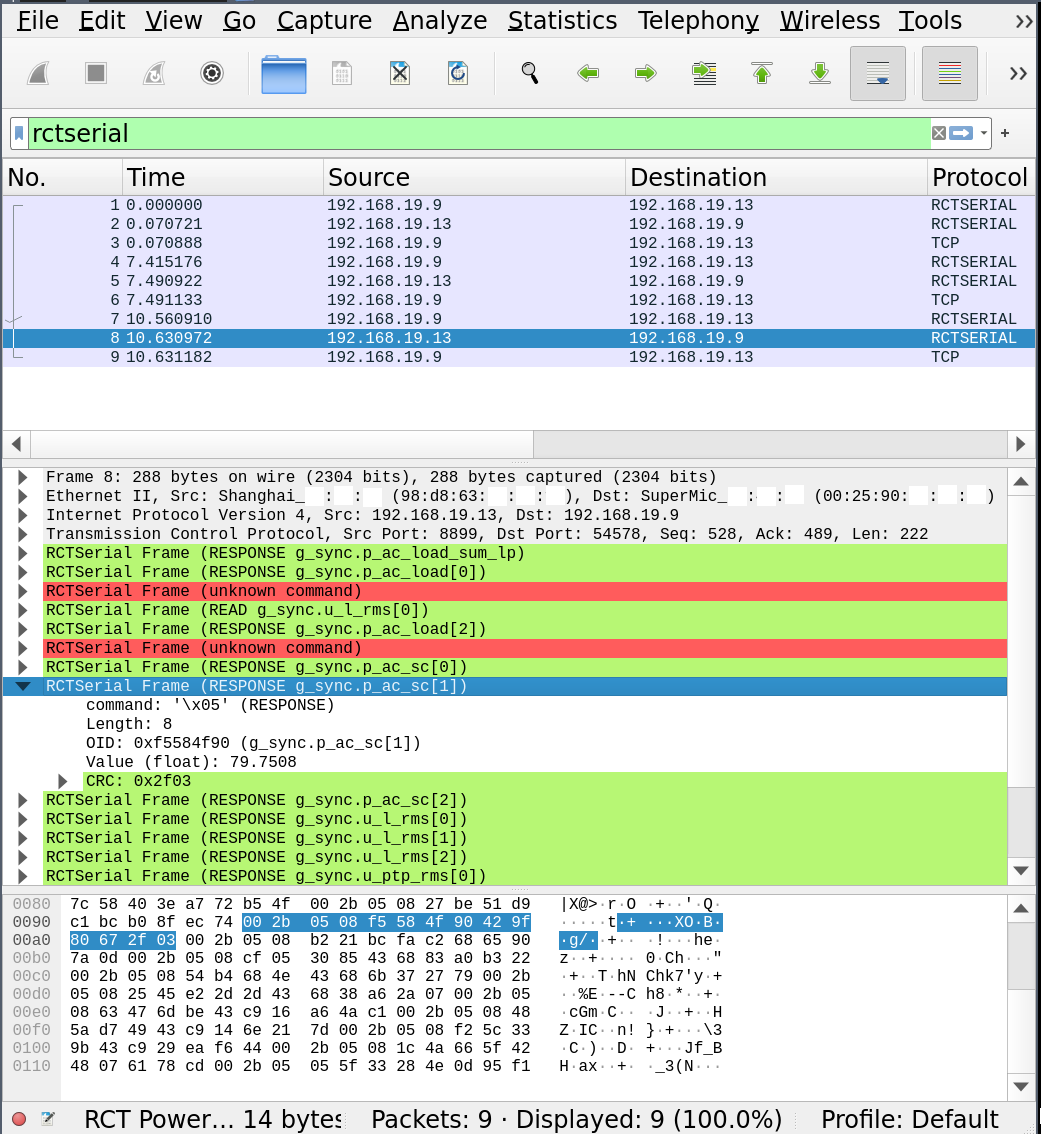Find a packet magnifier icon
This screenshot has width=1041, height=1134.
(x=530, y=73)
